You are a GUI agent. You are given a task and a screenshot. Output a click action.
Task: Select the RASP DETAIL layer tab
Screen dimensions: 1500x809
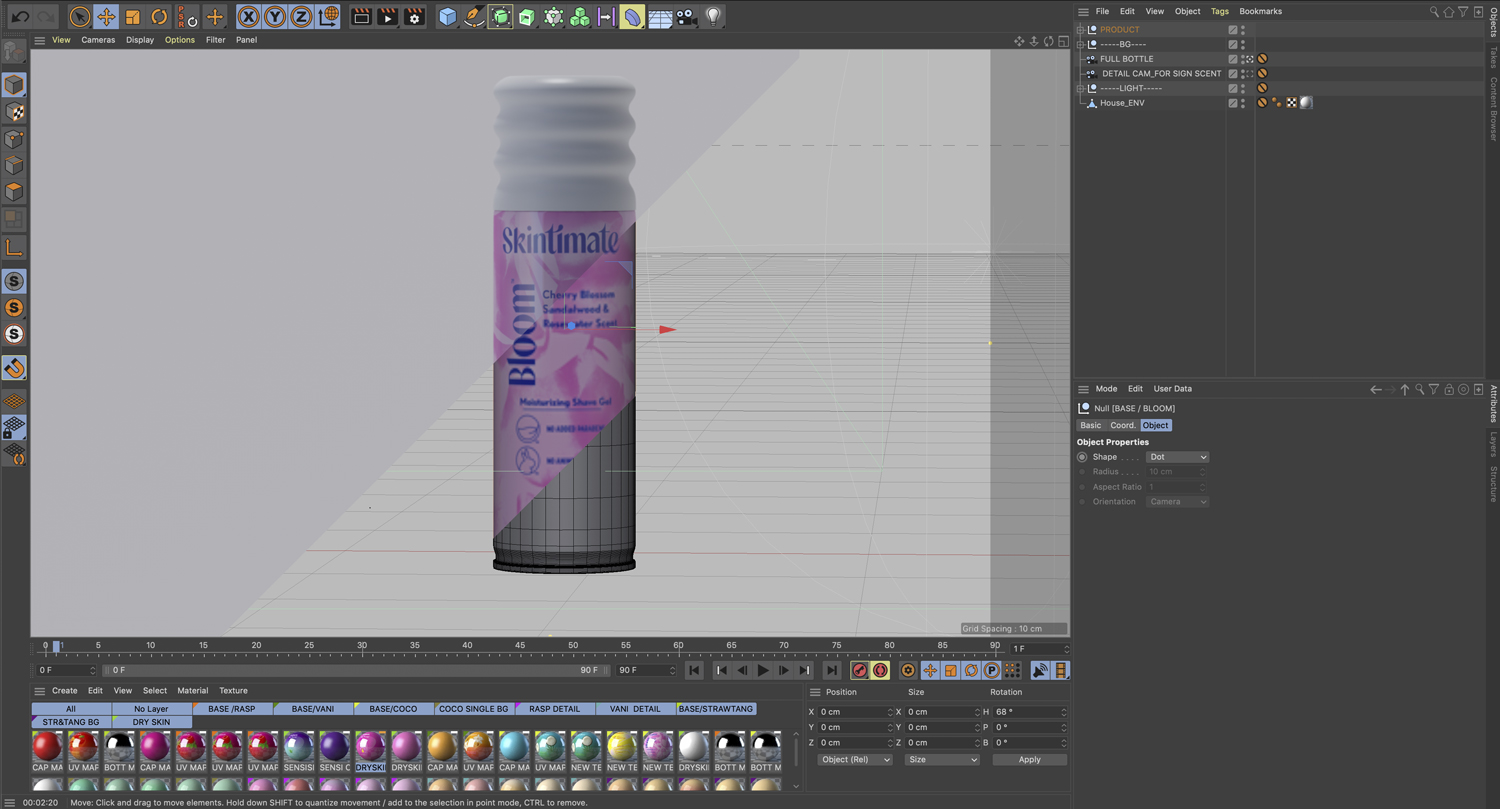click(x=555, y=709)
